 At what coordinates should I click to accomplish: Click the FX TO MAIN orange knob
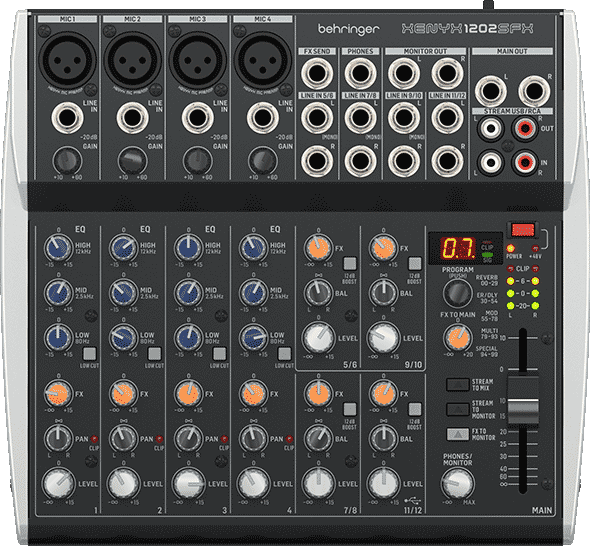coord(458,337)
